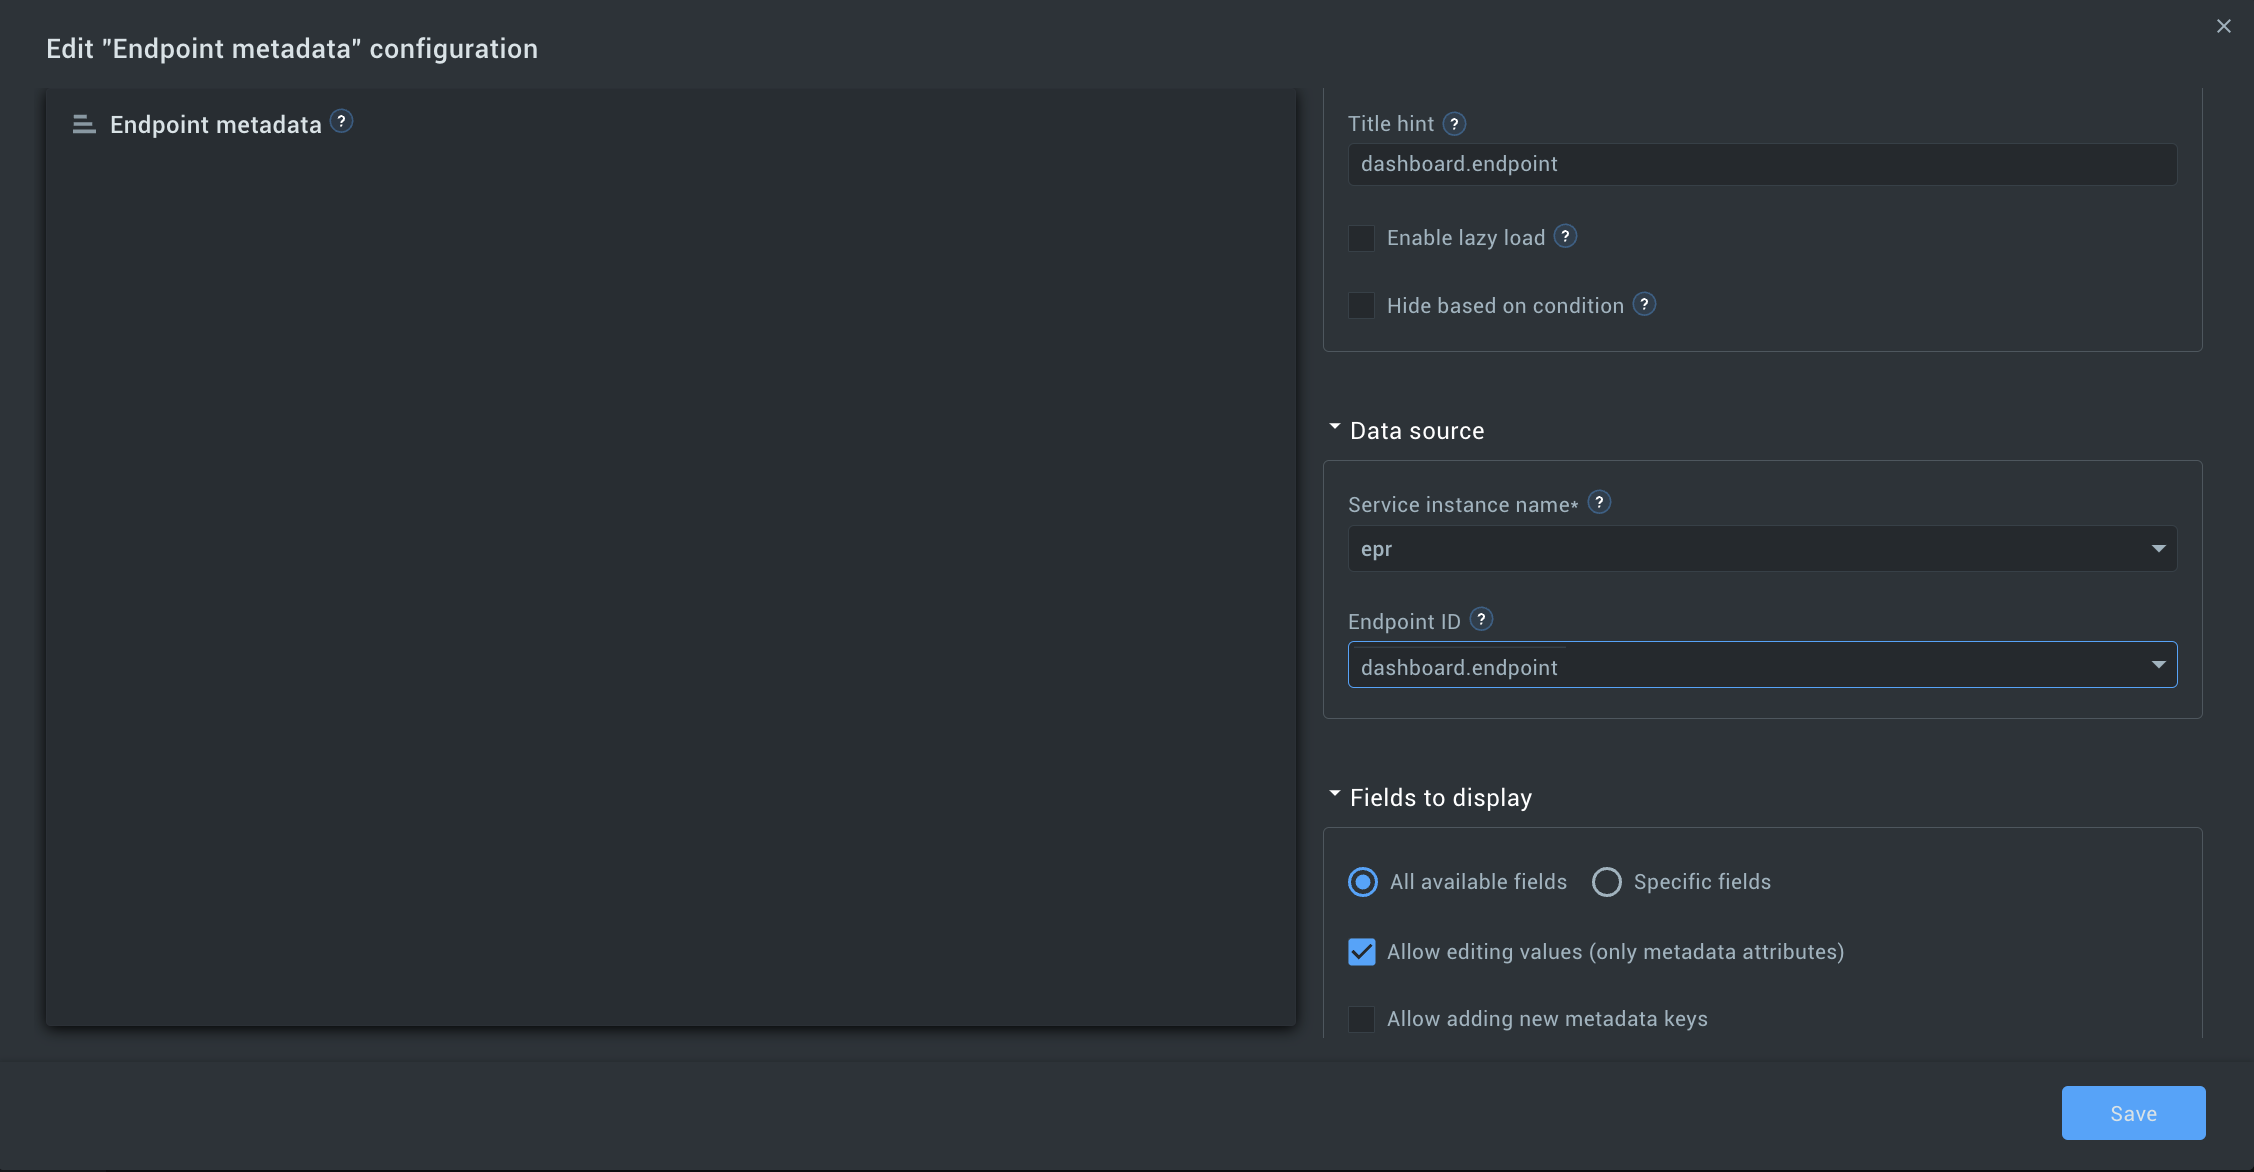Click into the Title hint text field
The image size is (2254, 1172).
tap(1761, 164)
